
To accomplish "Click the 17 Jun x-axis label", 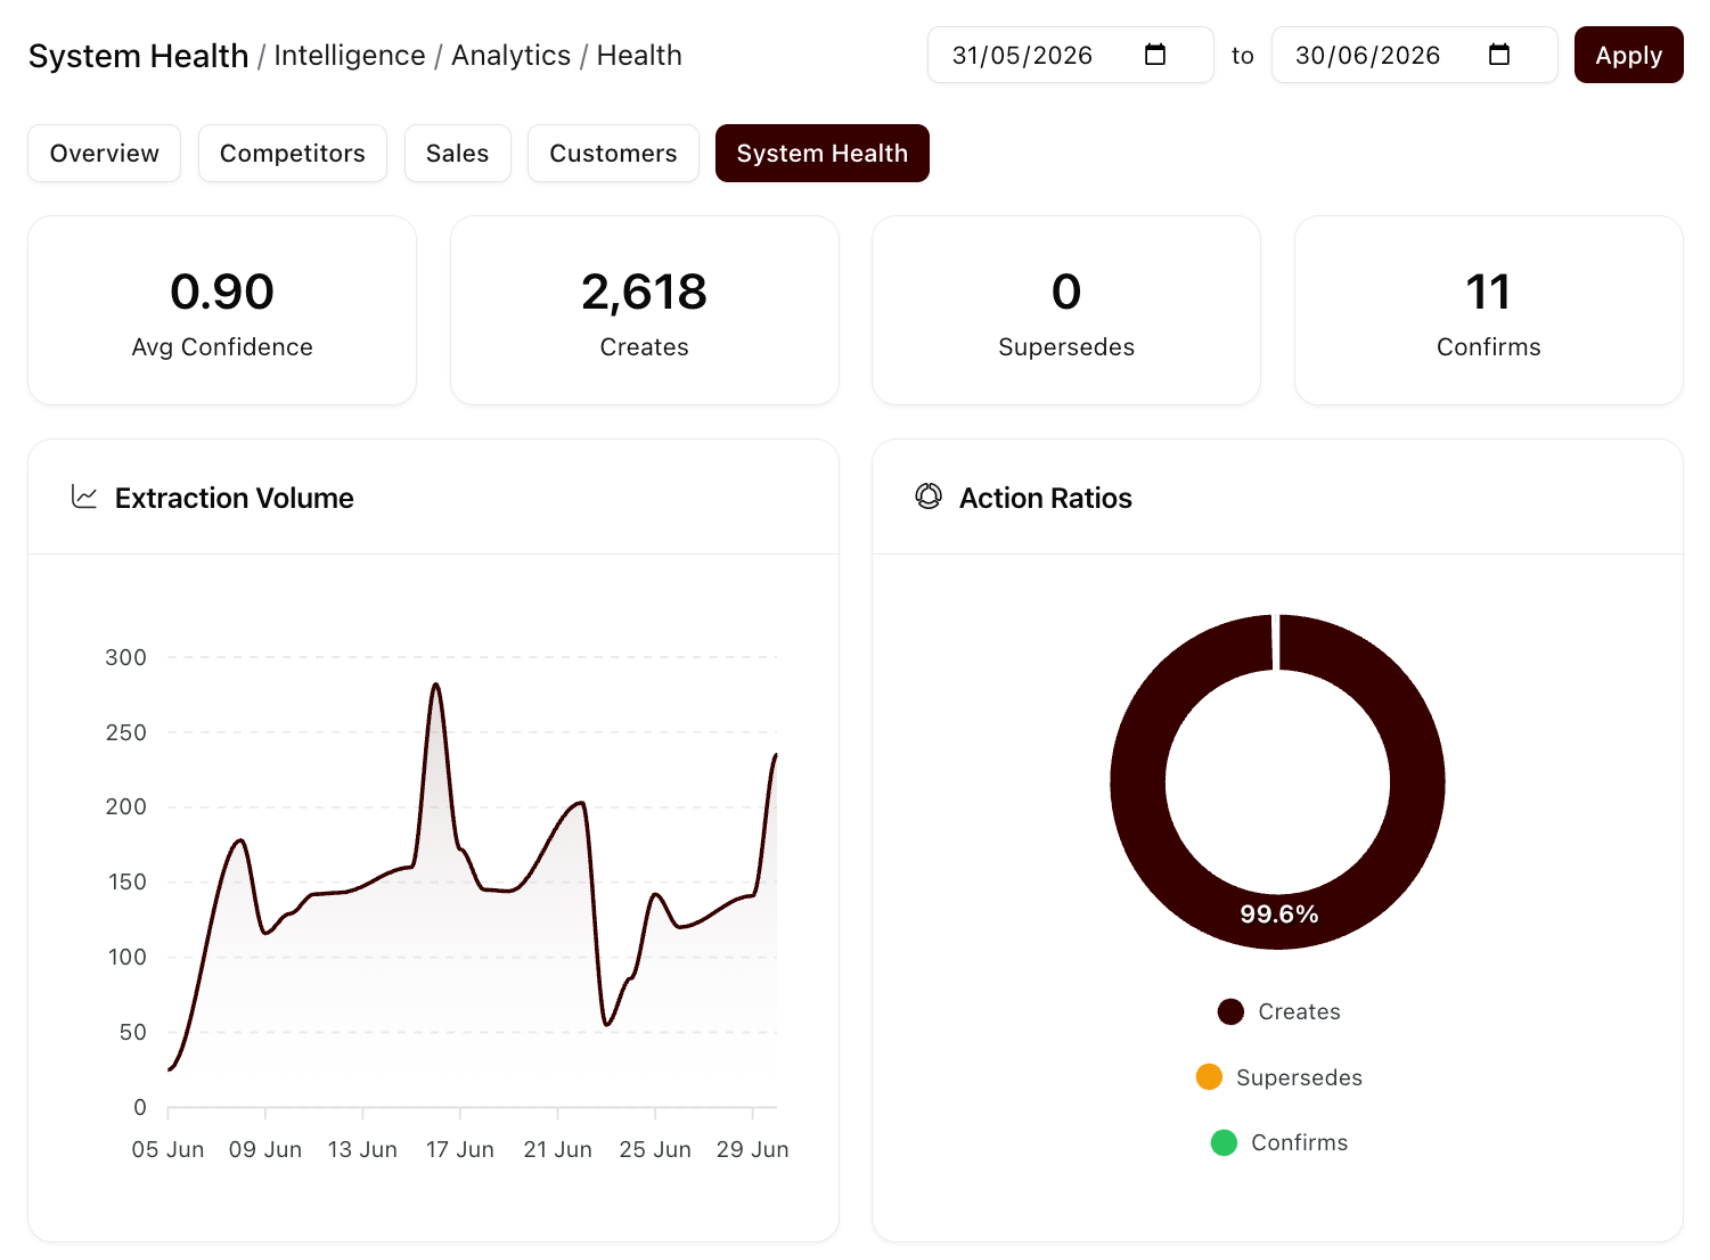I will [x=460, y=1150].
